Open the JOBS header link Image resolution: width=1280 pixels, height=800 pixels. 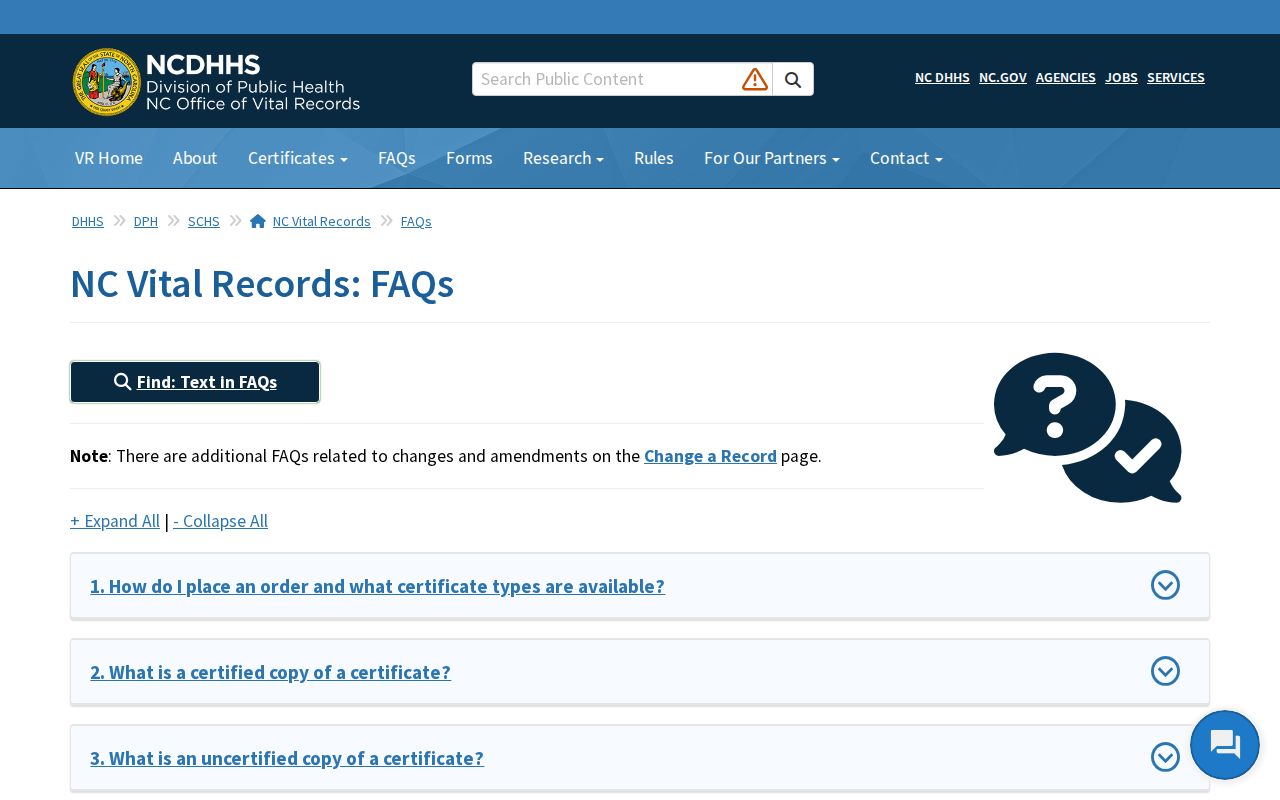pyautogui.click(x=1121, y=77)
